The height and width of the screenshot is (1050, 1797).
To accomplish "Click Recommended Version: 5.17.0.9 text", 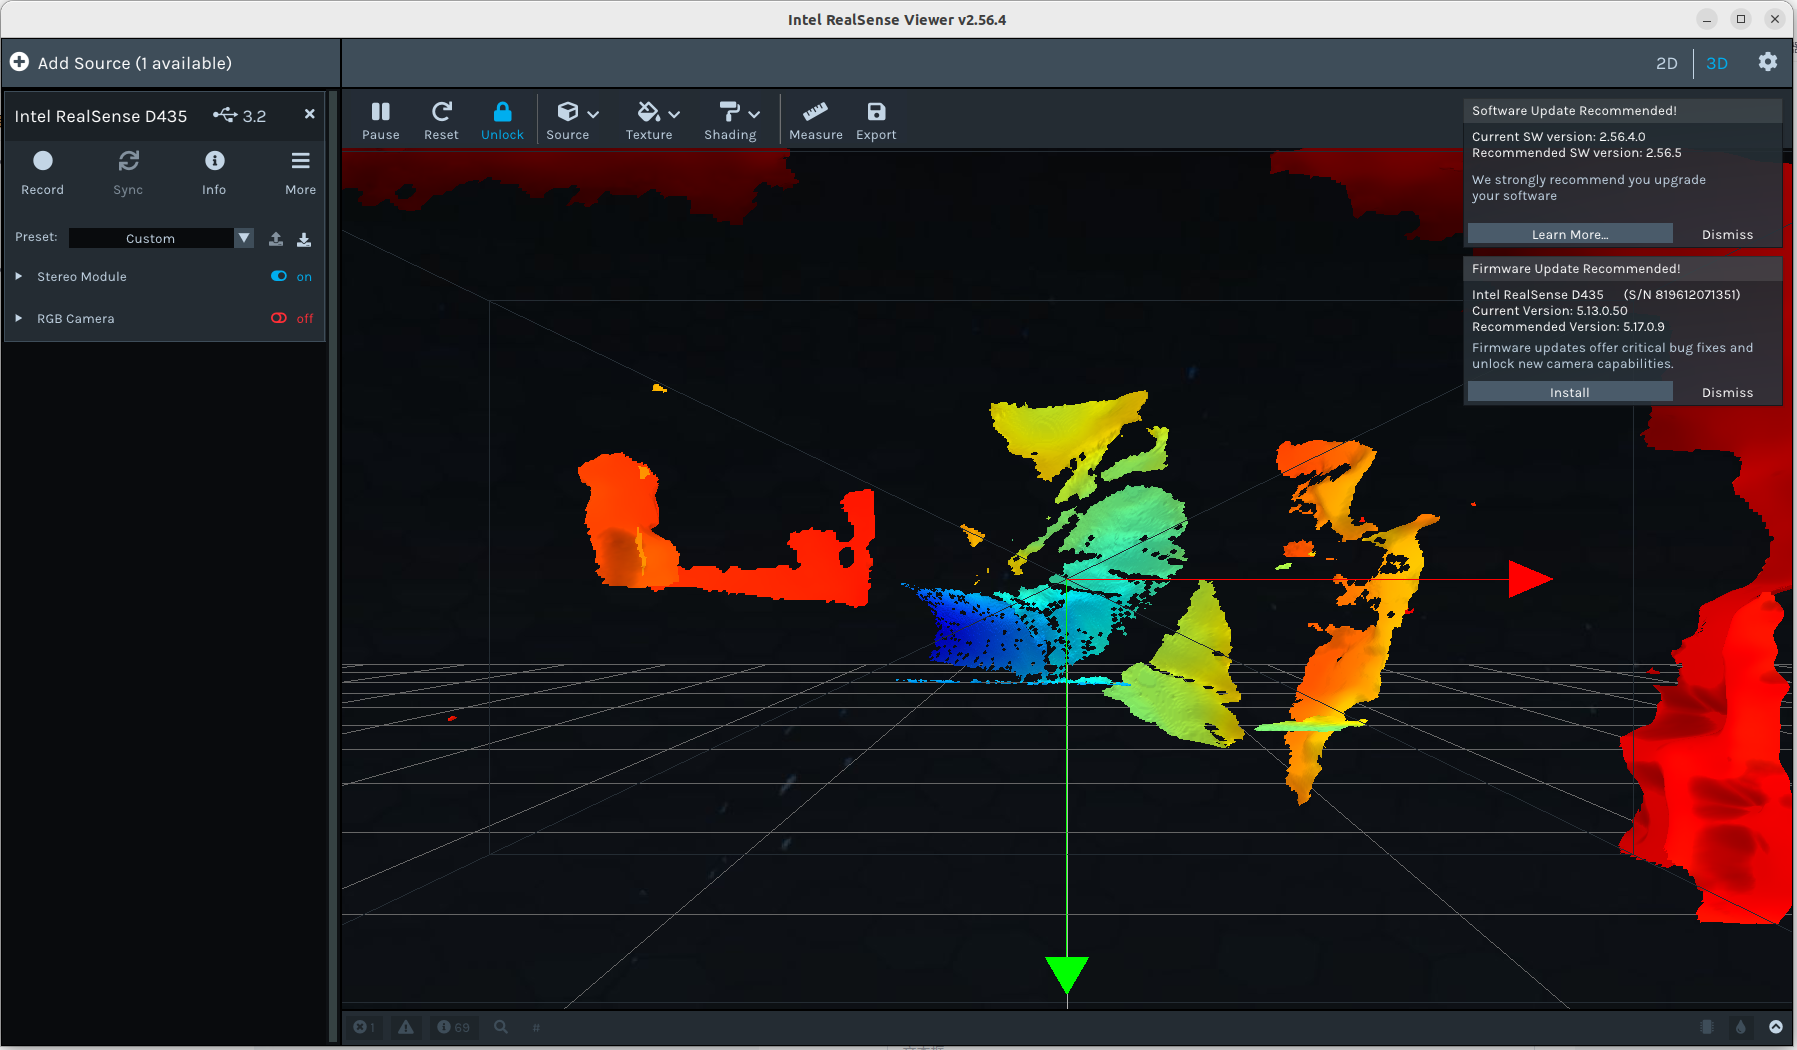I will (1568, 327).
